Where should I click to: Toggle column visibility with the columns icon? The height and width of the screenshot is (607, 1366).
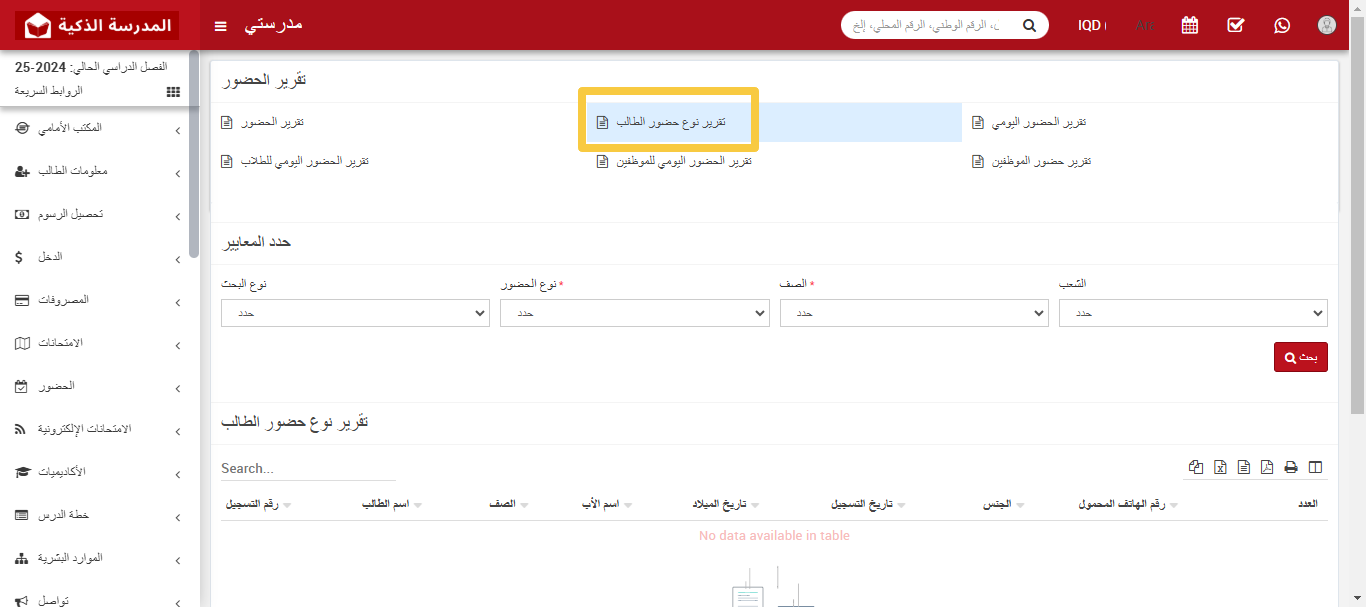pos(1315,466)
